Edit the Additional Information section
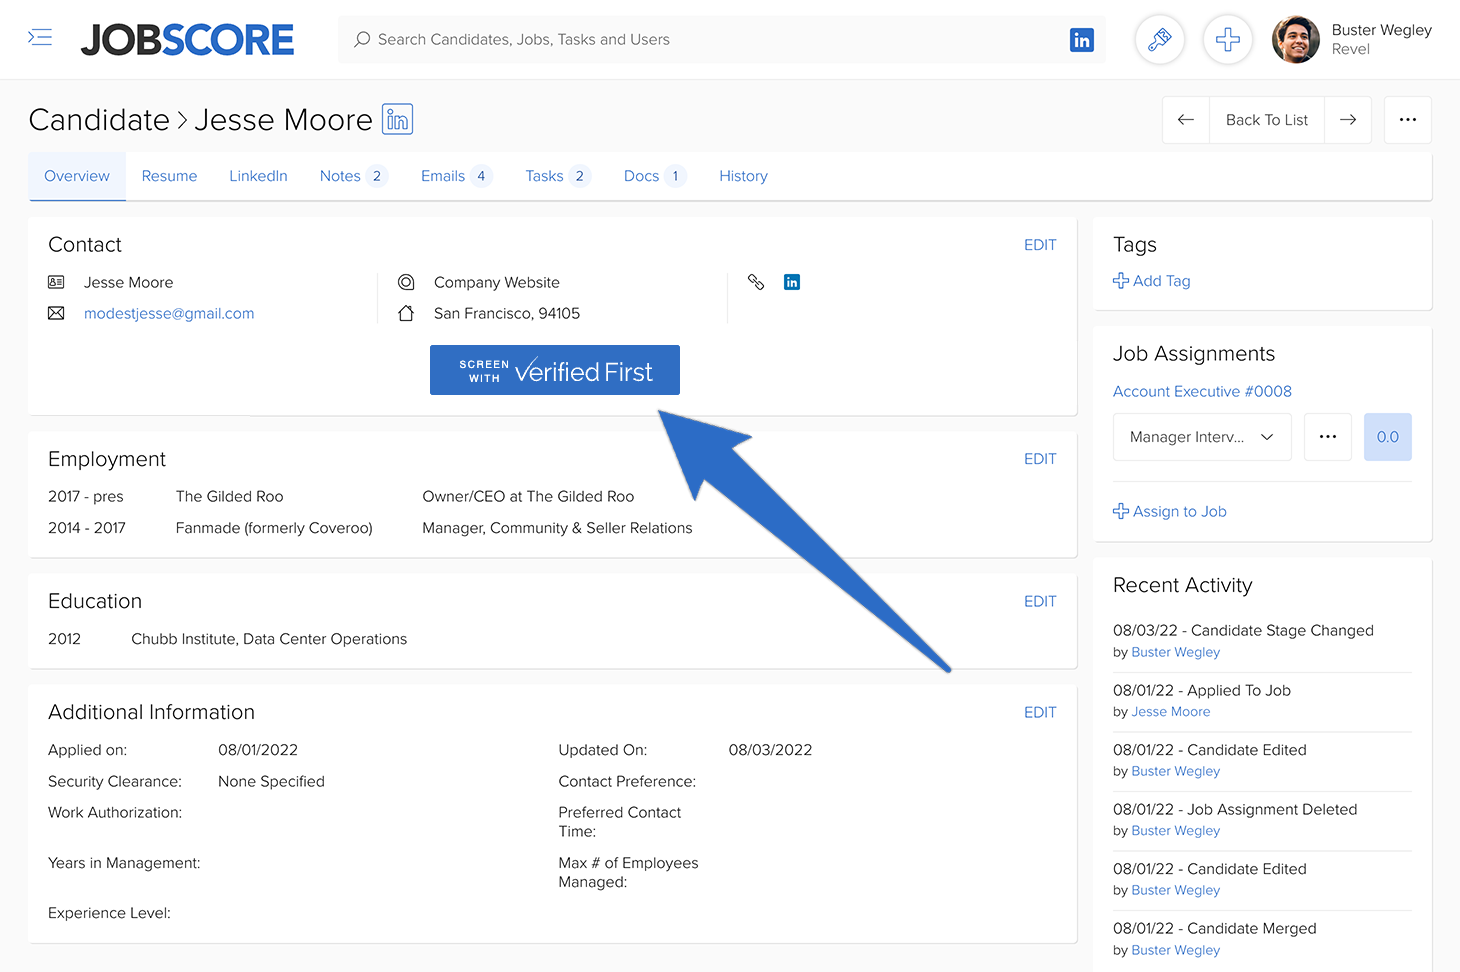The width and height of the screenshot is (1460, 972). (x=1040, y=712)
